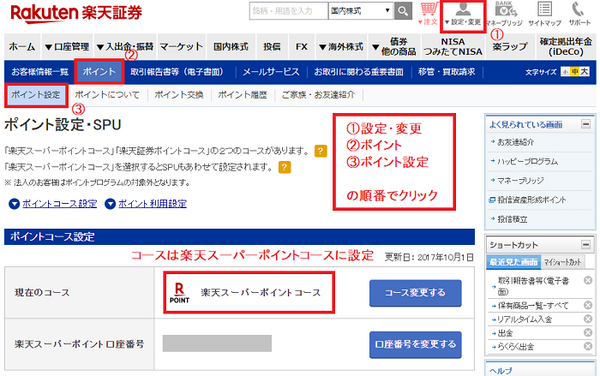Open the 注文 shopping cart icon
The height and width of the screenshot is (376, 600).
pyautogui.click(x=429, y=8)
